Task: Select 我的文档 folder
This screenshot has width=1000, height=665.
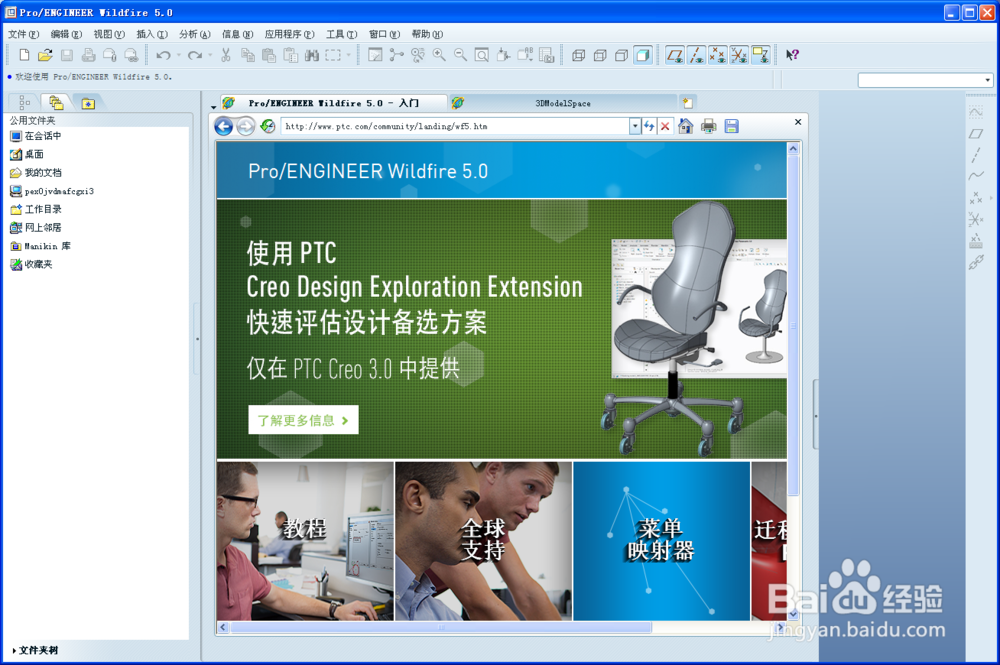Action: (x=36, y=173)
